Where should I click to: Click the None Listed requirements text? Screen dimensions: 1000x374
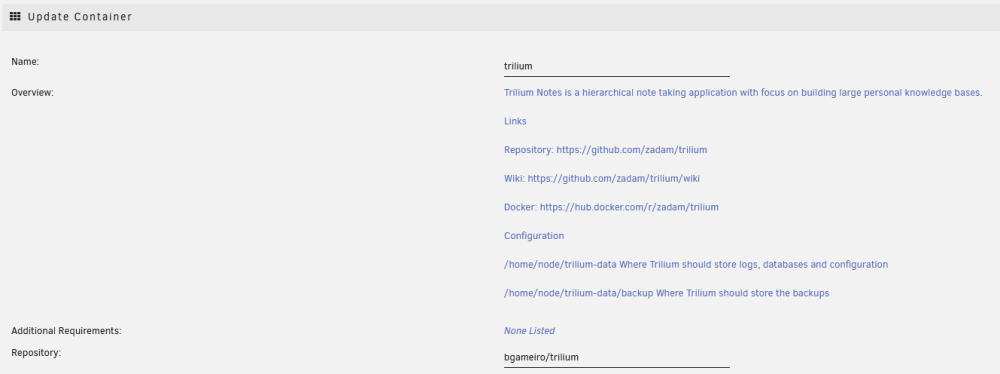pos(529,331)
